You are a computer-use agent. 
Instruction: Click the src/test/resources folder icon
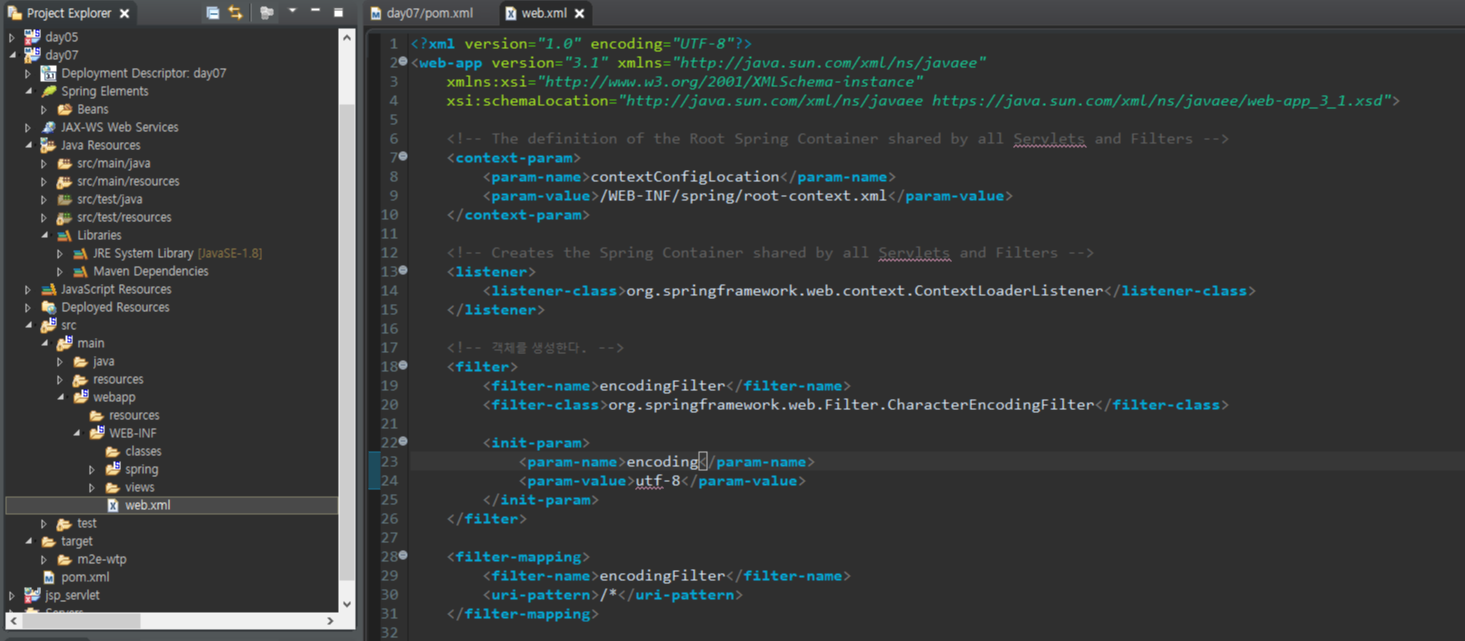tap(64, 217)
